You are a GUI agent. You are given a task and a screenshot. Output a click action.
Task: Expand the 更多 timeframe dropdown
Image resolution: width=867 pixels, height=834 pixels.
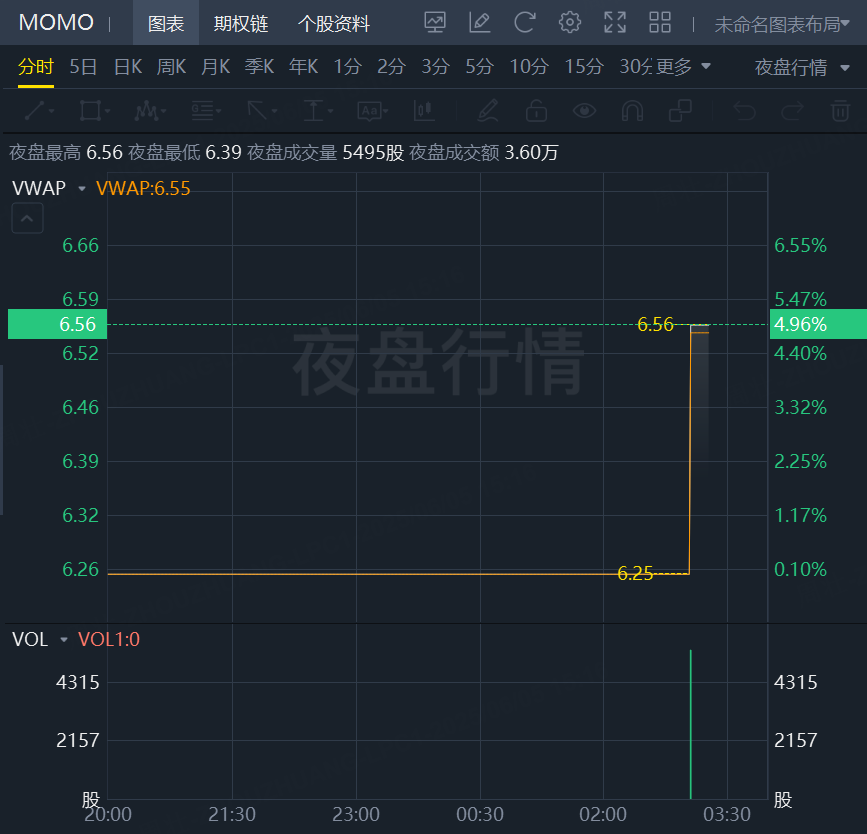coord(683,66)
